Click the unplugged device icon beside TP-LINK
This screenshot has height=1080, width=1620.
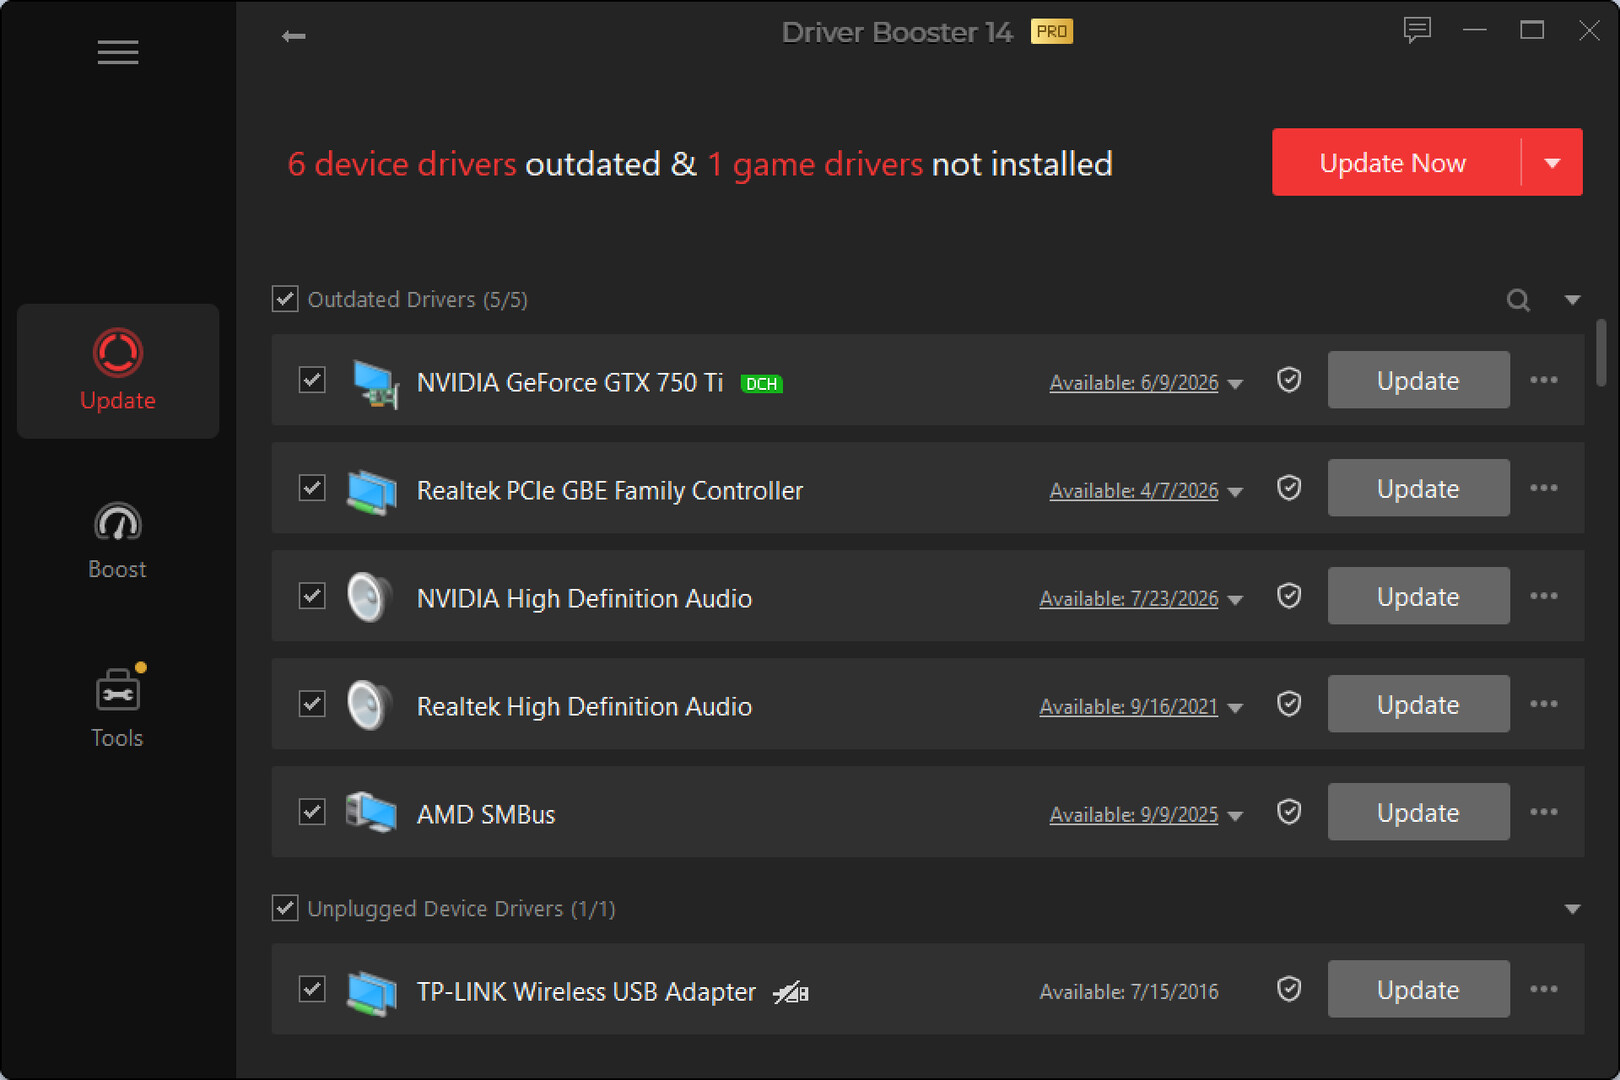(x=791, y=992)
